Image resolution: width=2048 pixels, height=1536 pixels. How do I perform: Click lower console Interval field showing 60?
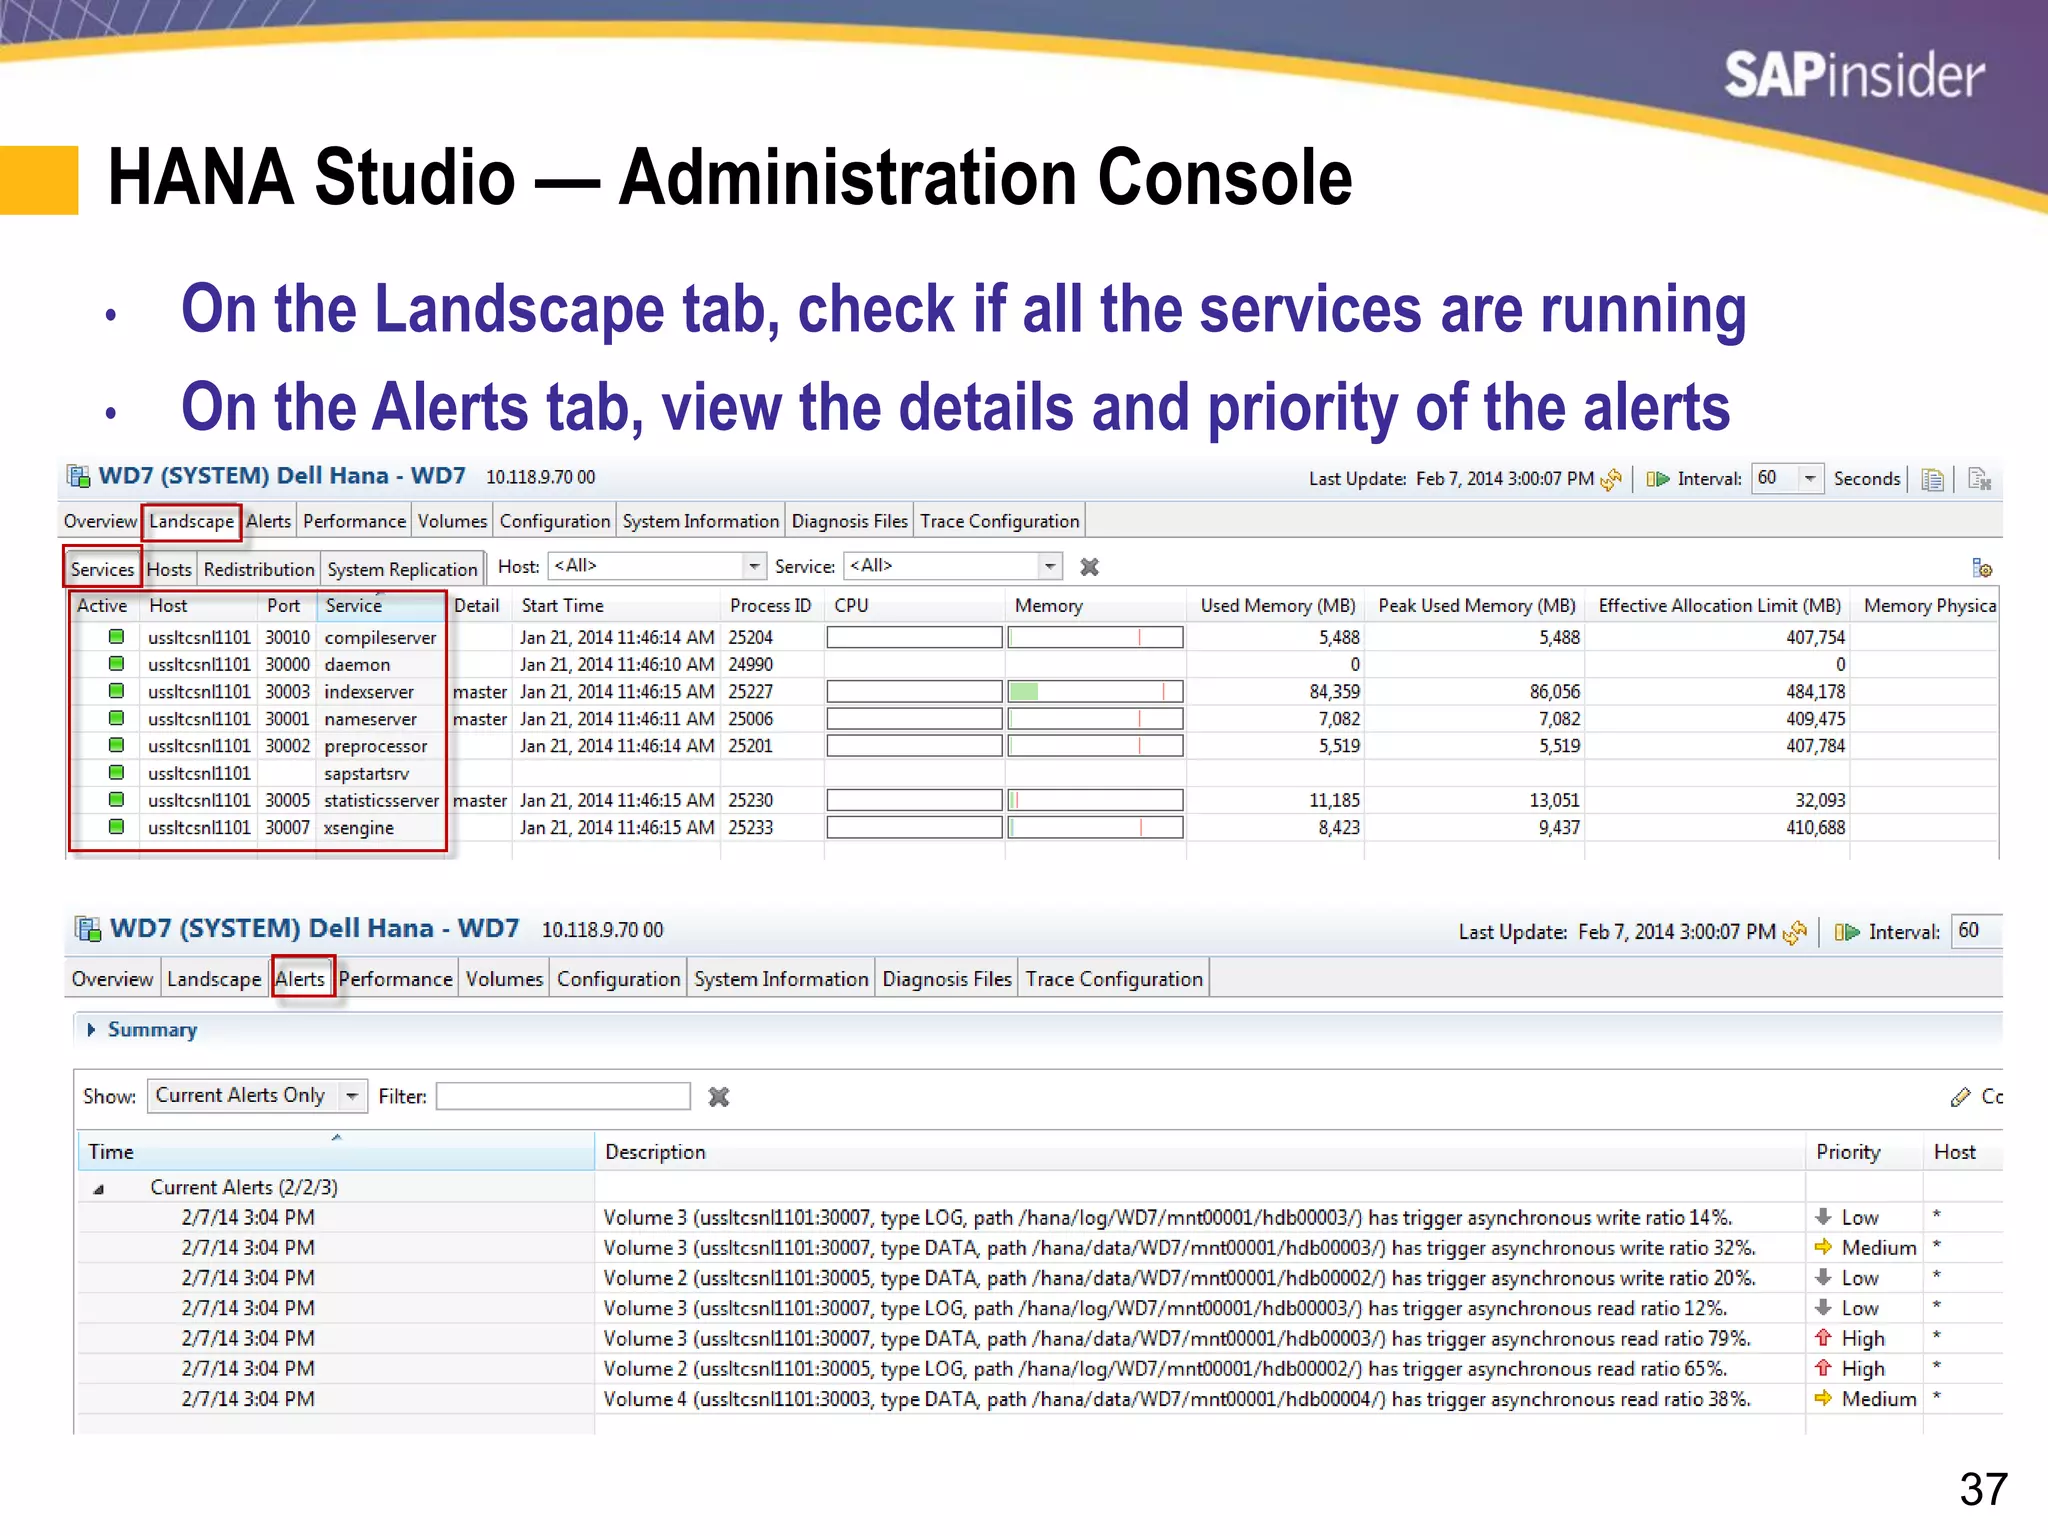coord(1976,931)
